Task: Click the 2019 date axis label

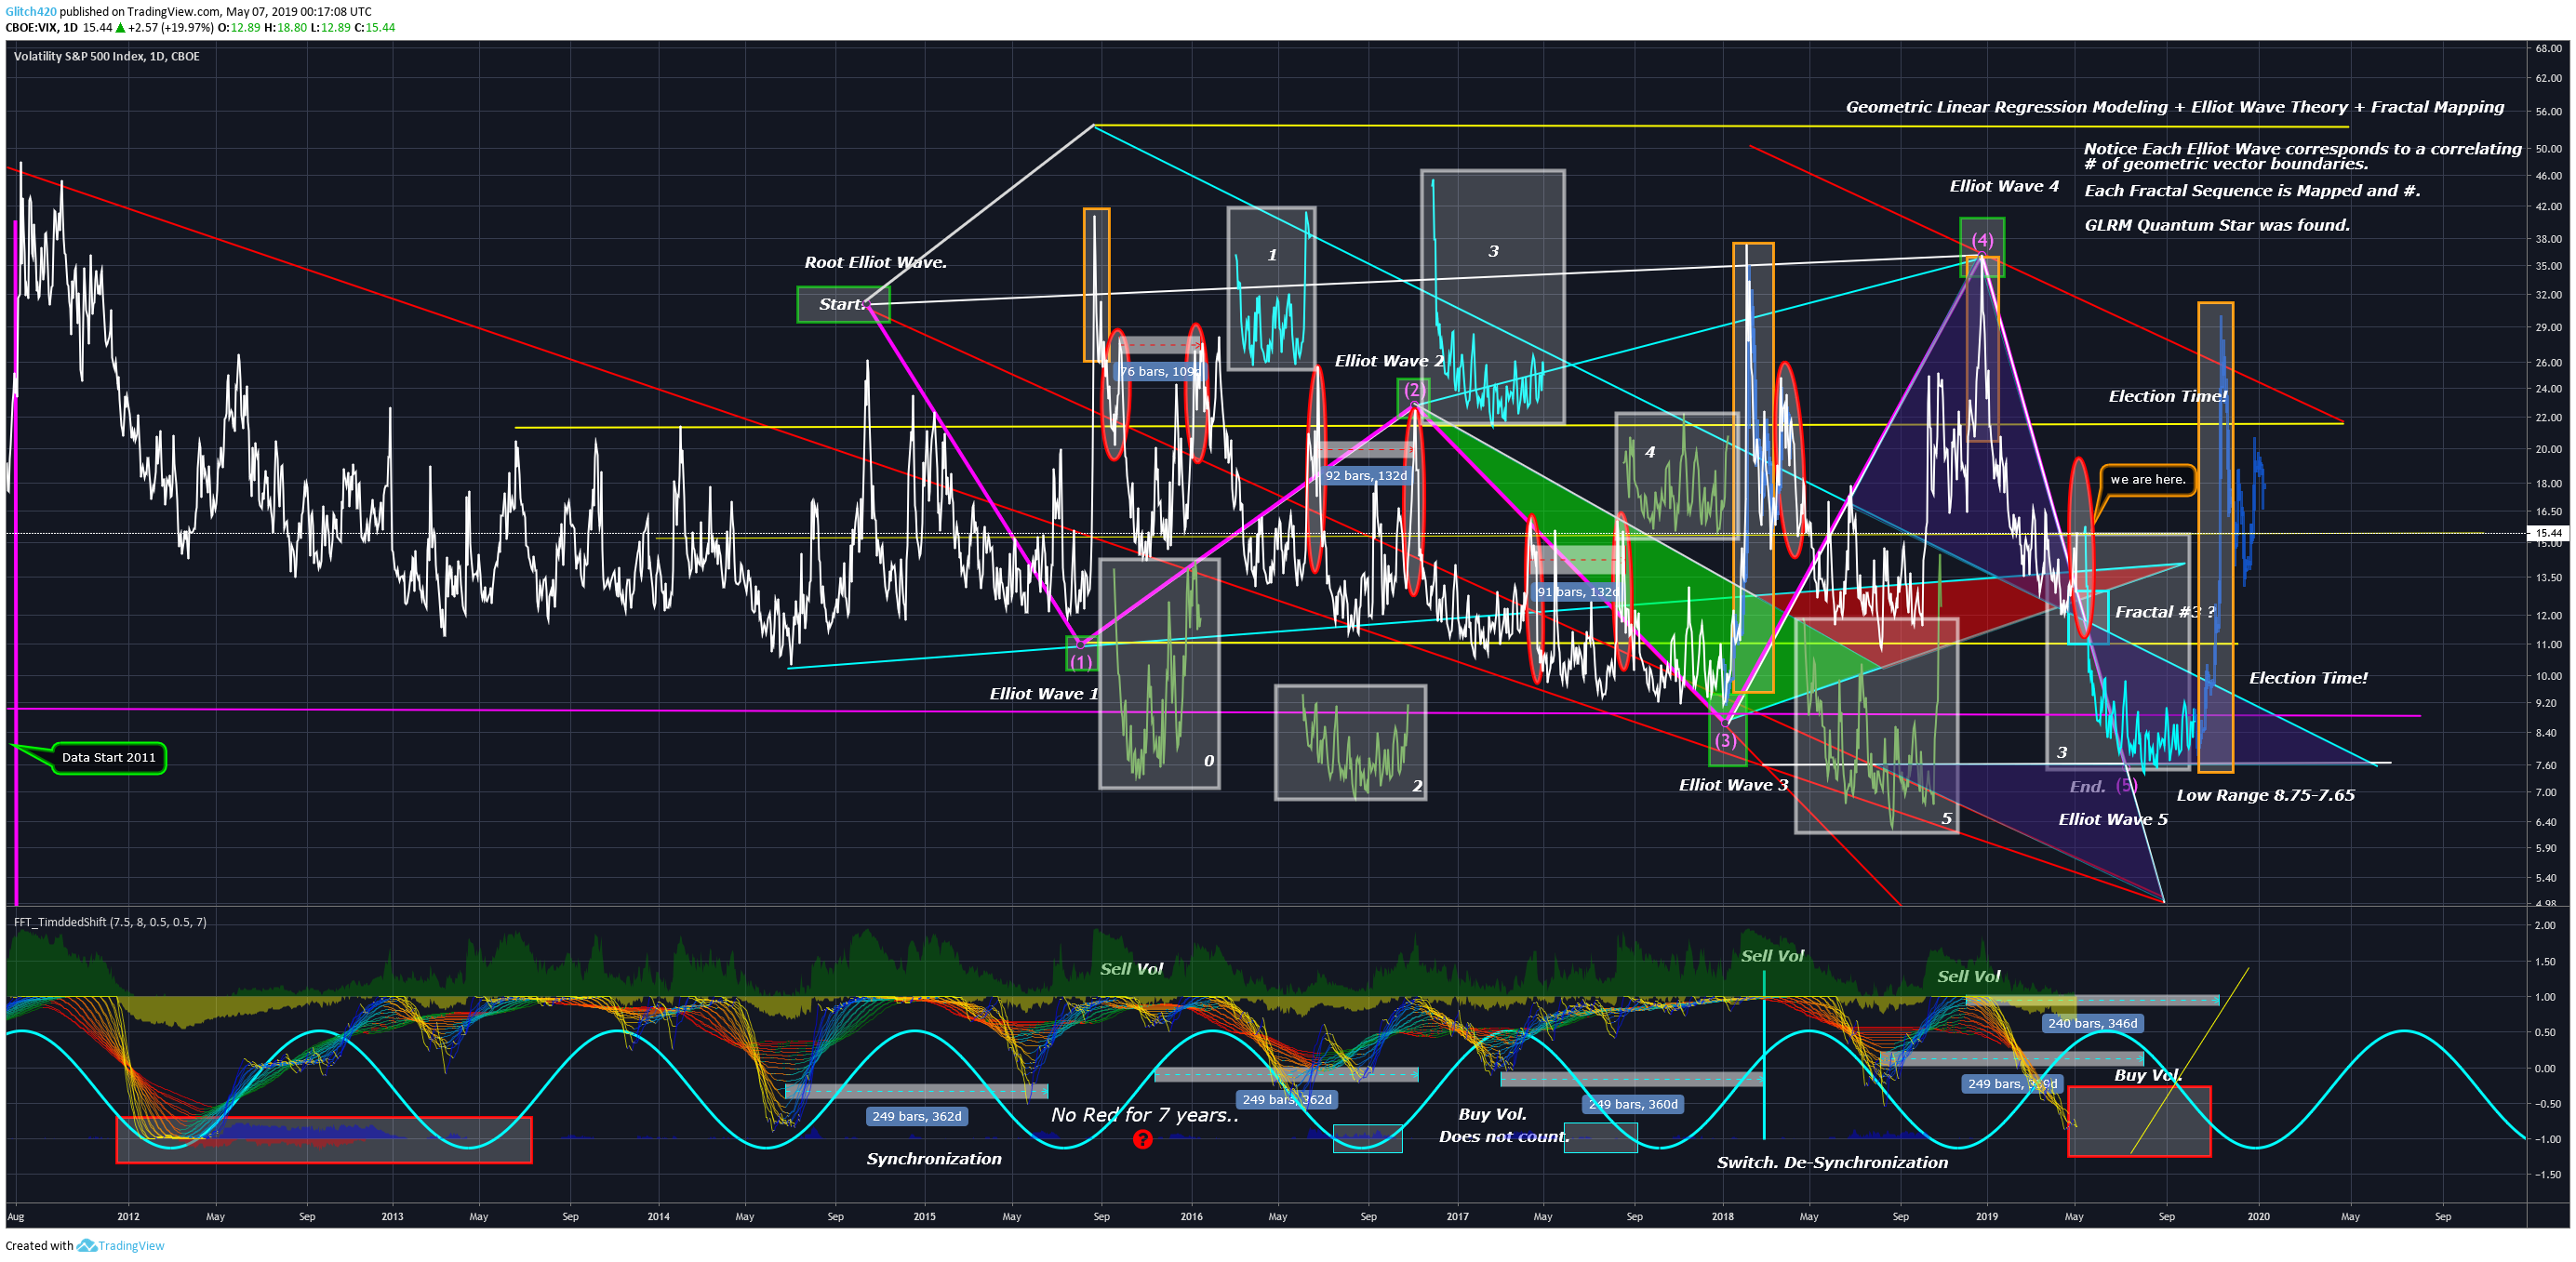Action: [1986, 1216]
